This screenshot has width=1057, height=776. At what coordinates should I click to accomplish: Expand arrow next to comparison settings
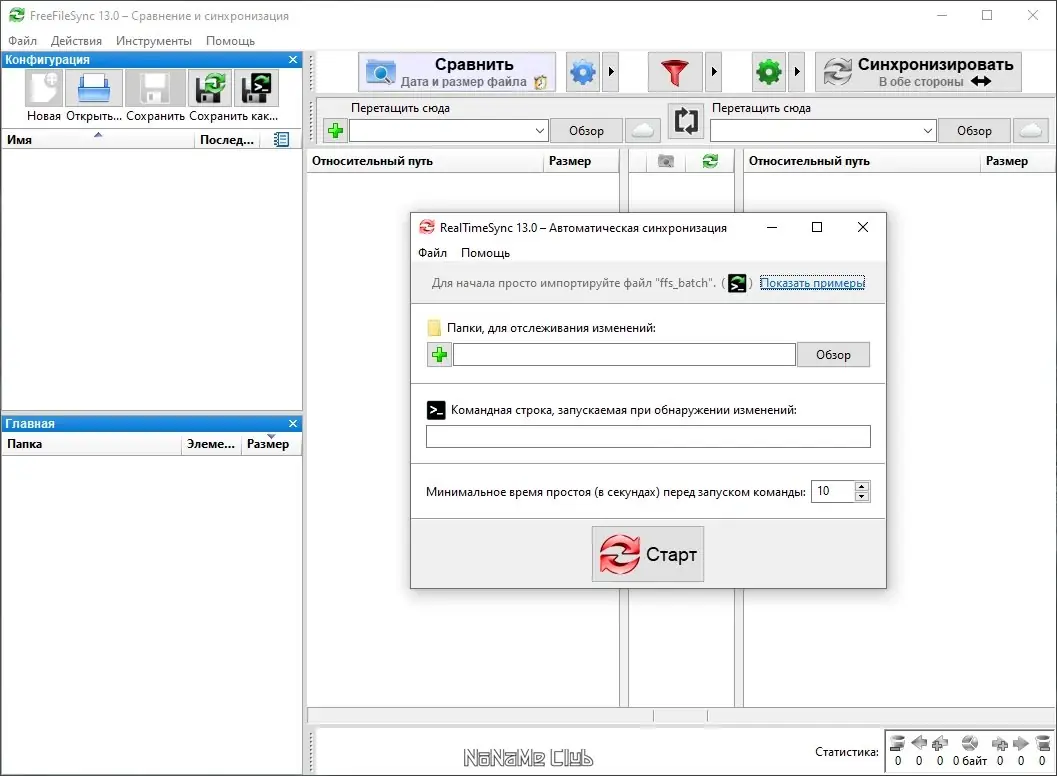click(x=611, y=71)
